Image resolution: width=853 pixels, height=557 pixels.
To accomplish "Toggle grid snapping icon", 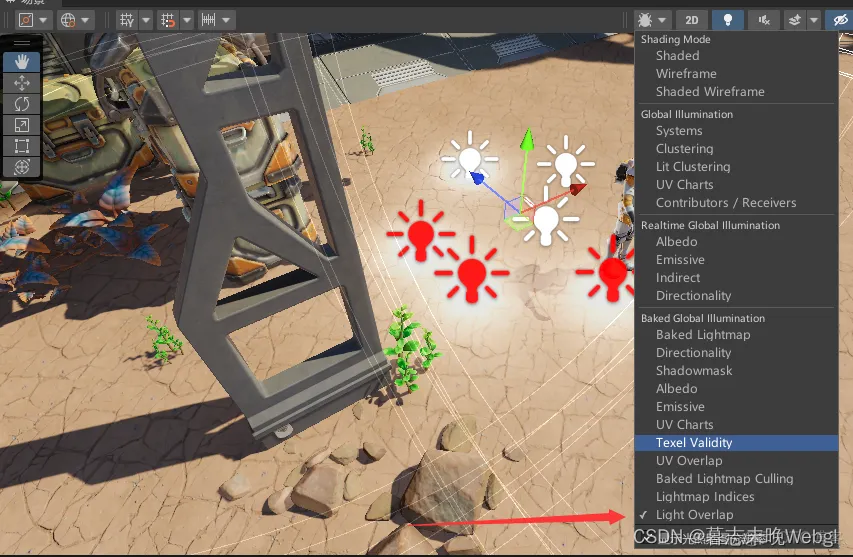I will point(168,21).
